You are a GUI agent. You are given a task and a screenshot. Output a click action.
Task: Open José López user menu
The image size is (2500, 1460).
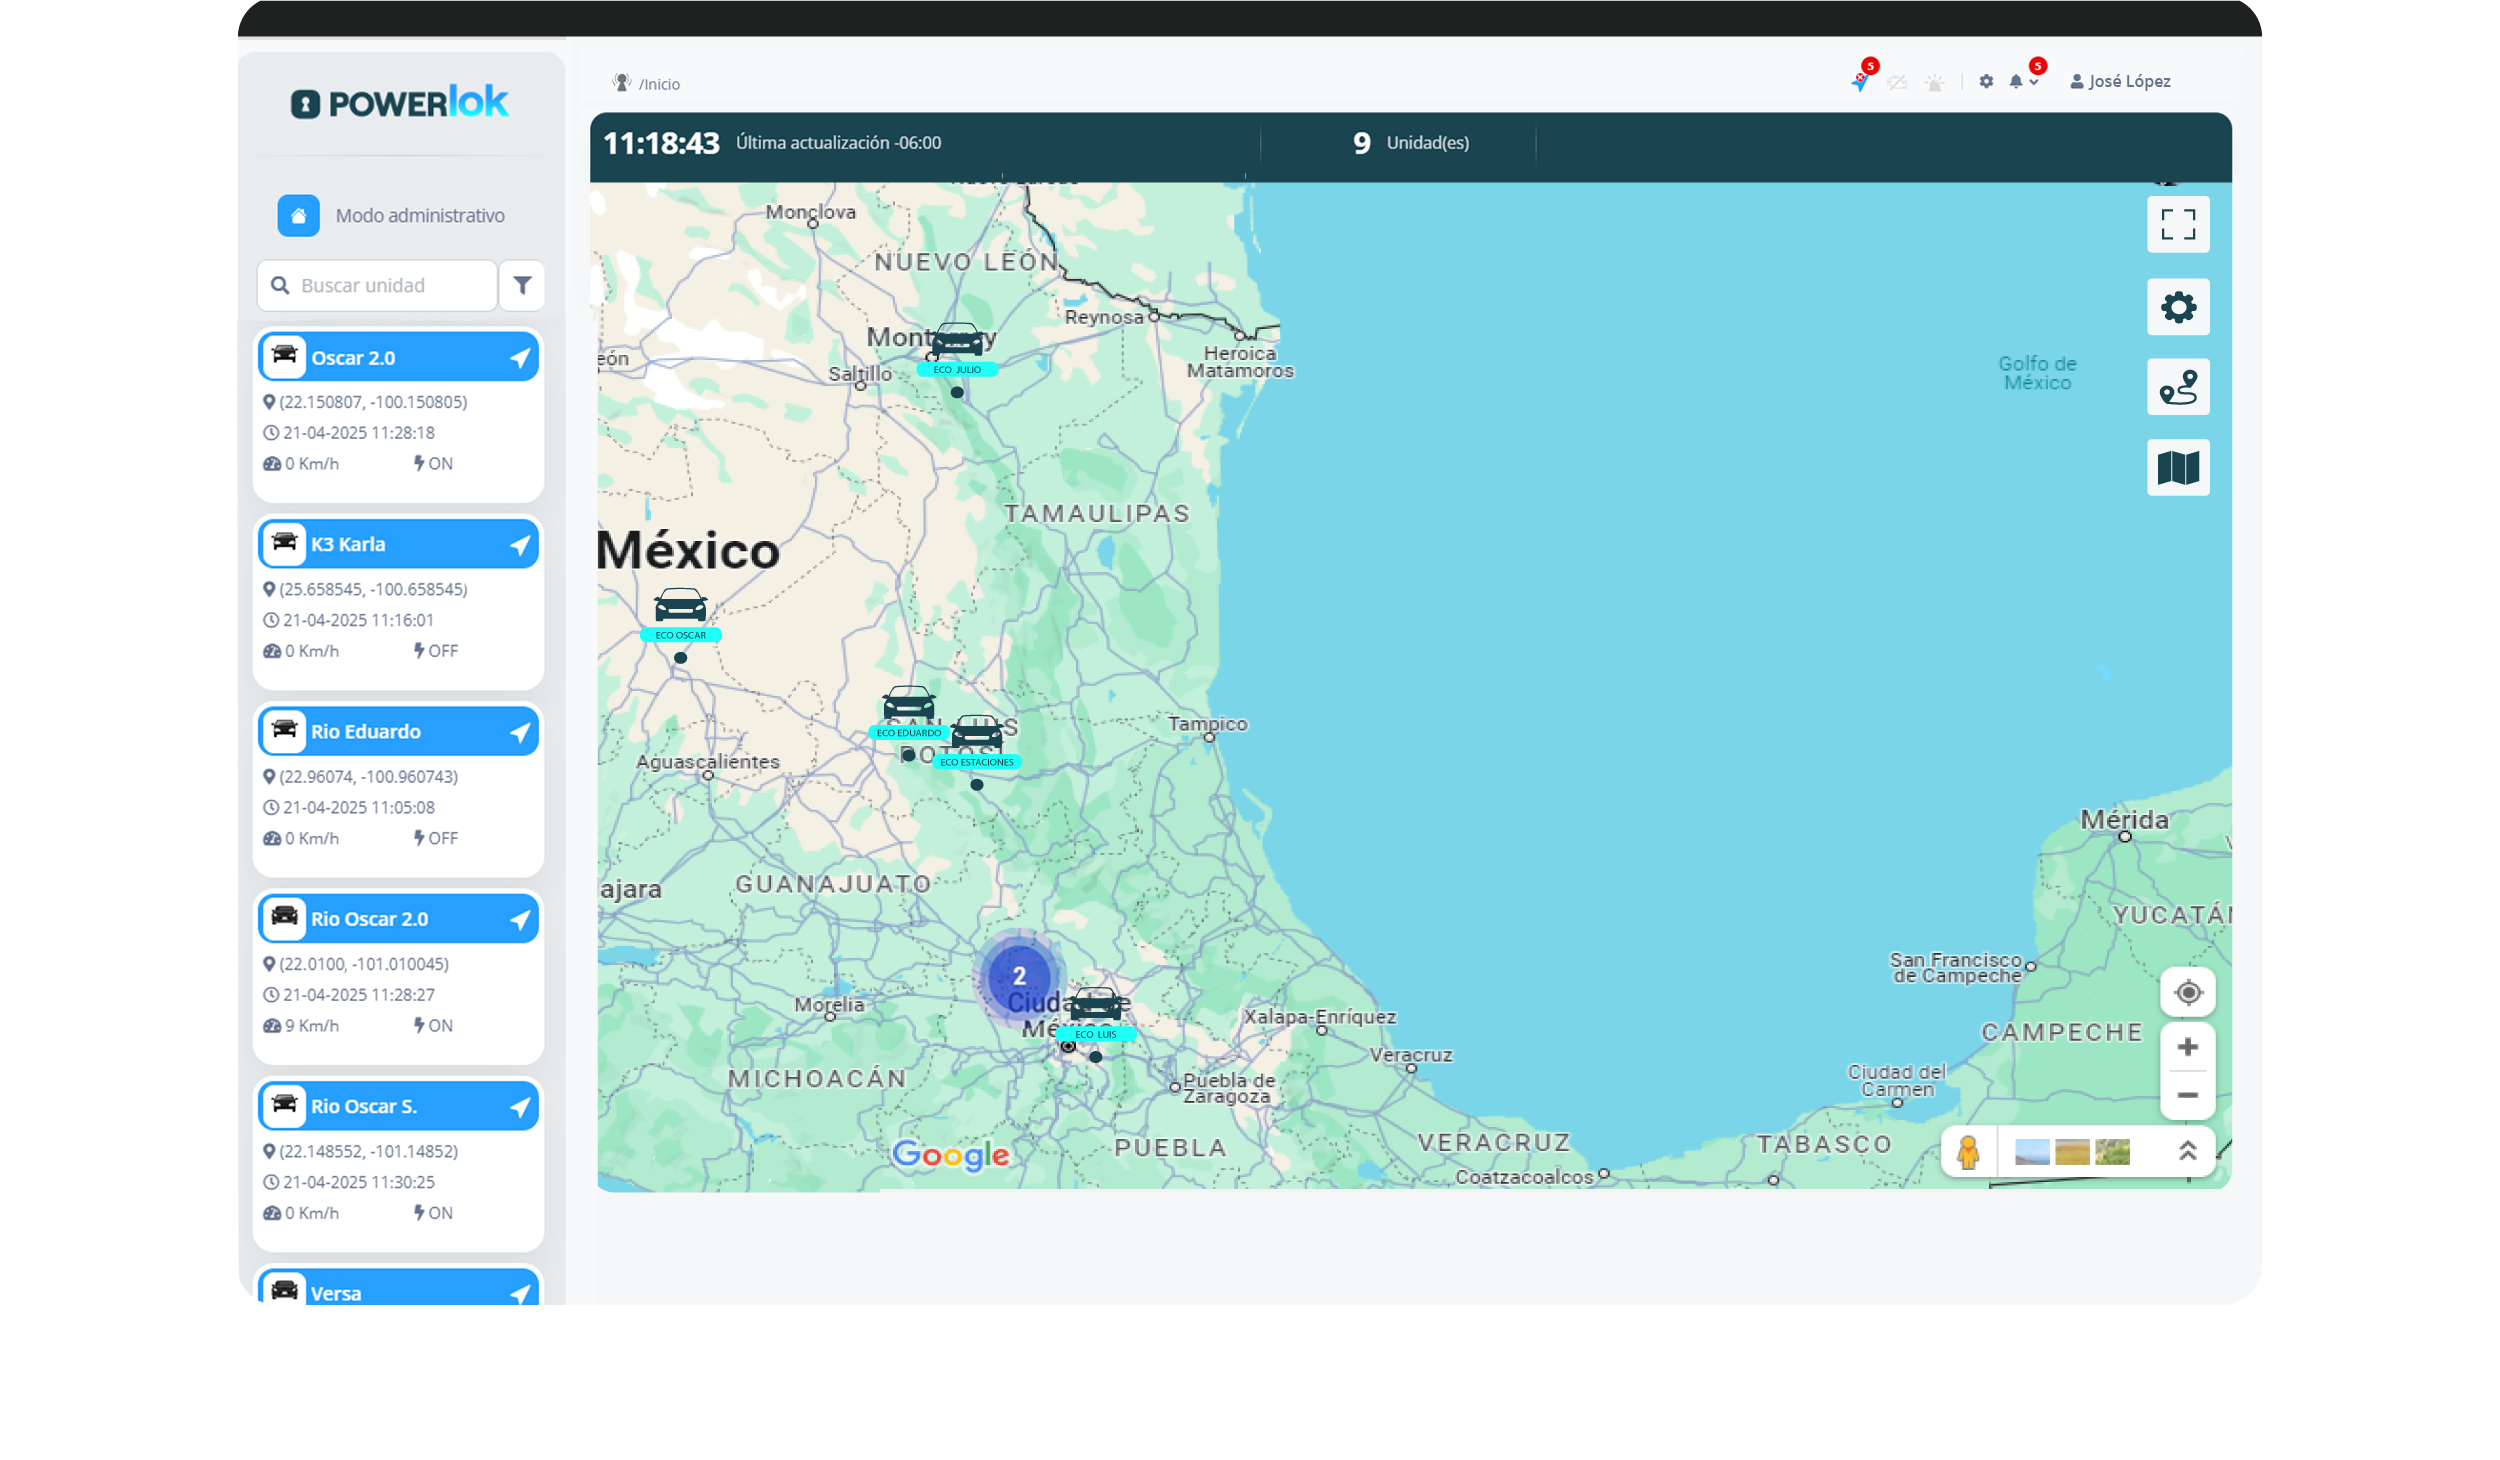click(x=2120, y=82)
